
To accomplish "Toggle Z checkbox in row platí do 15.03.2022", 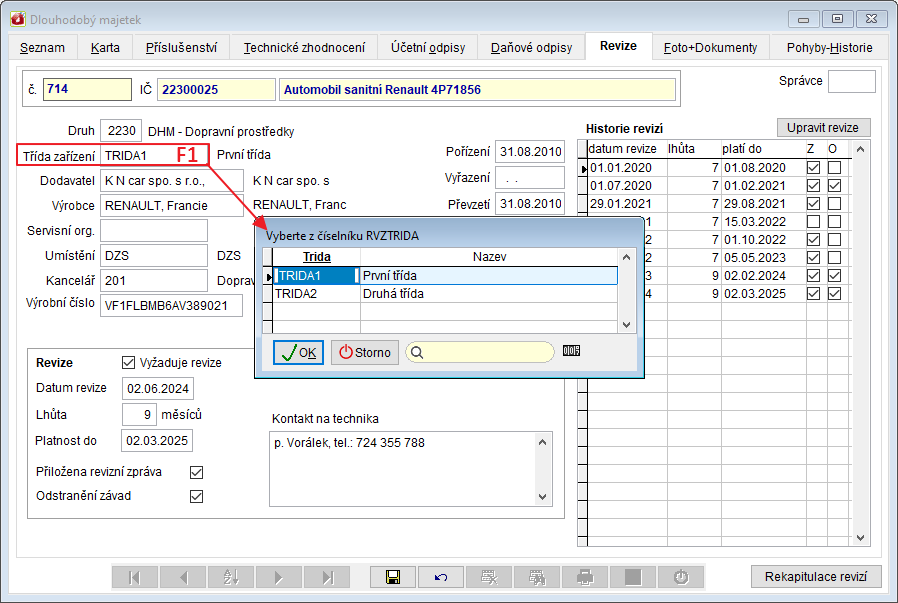I will tap(813, 222).
